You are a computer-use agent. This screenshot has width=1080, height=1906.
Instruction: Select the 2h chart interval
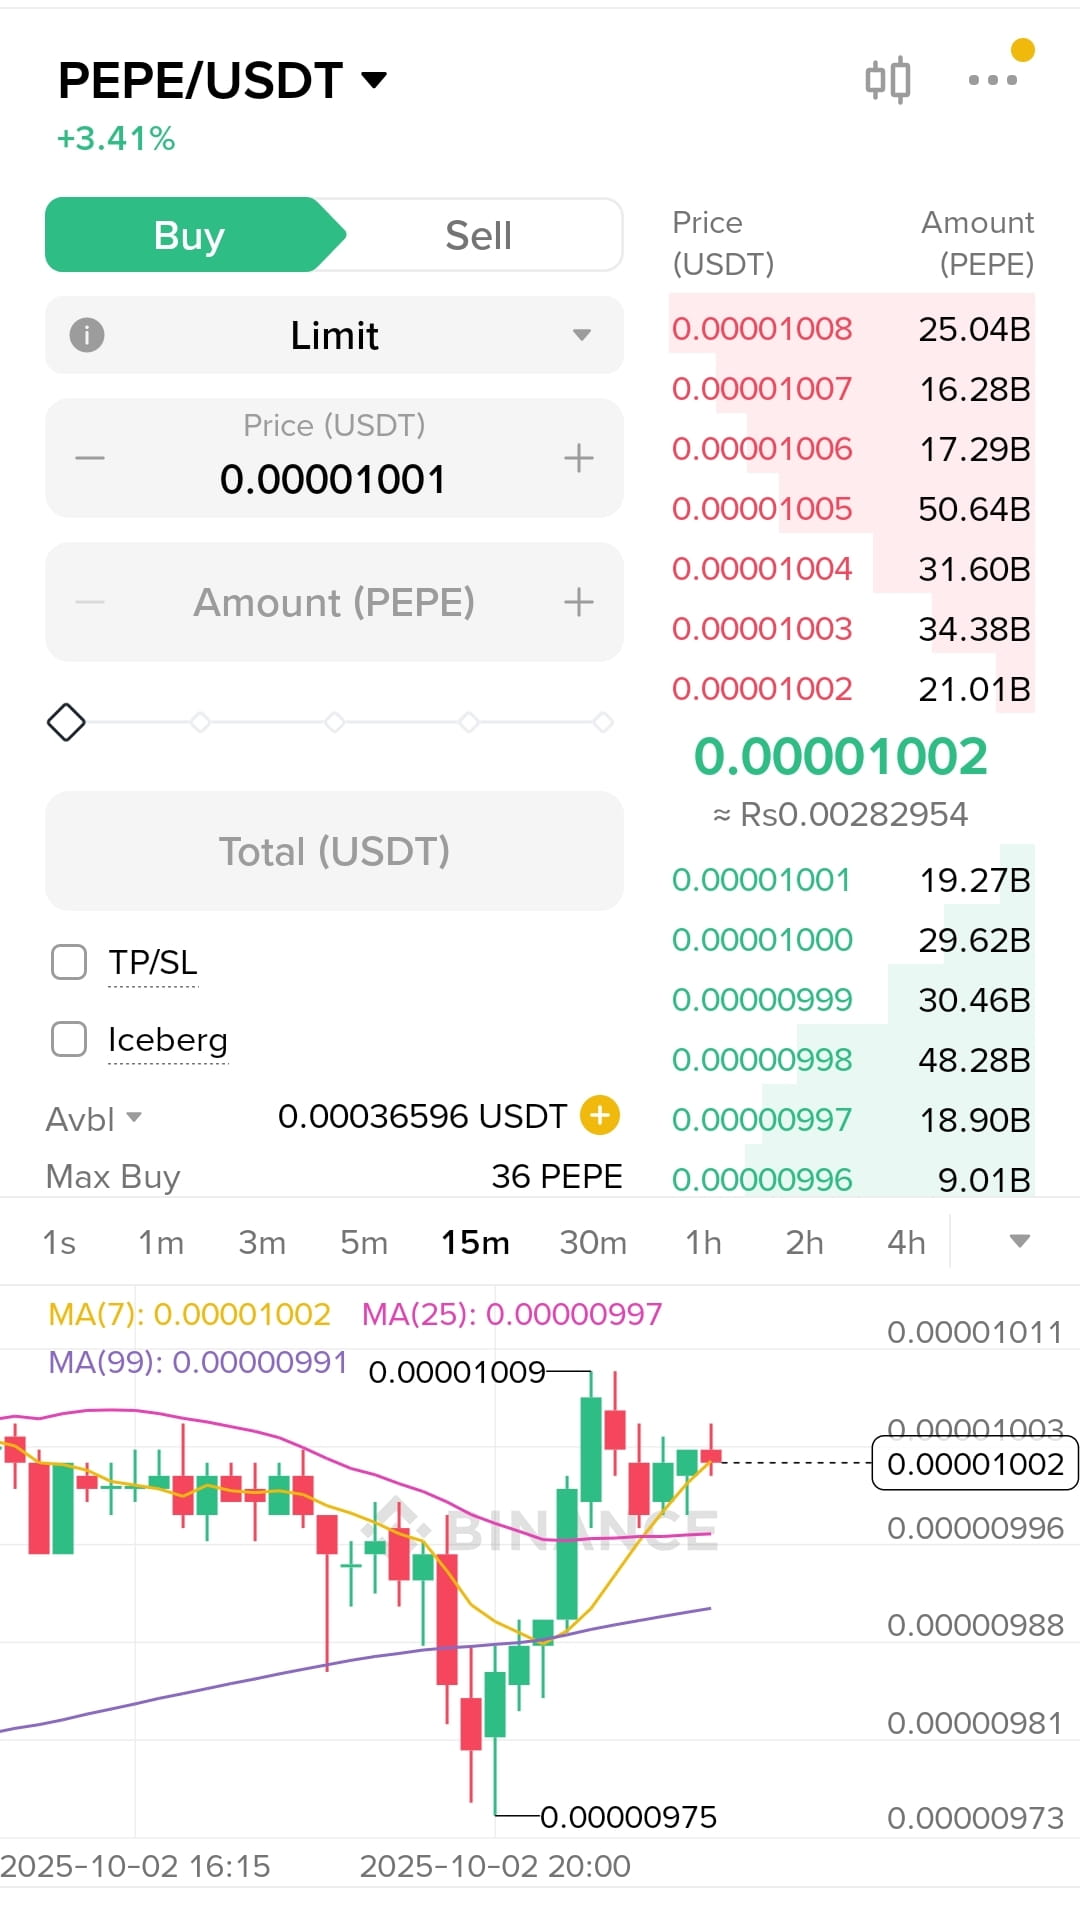coord(804,1242)
